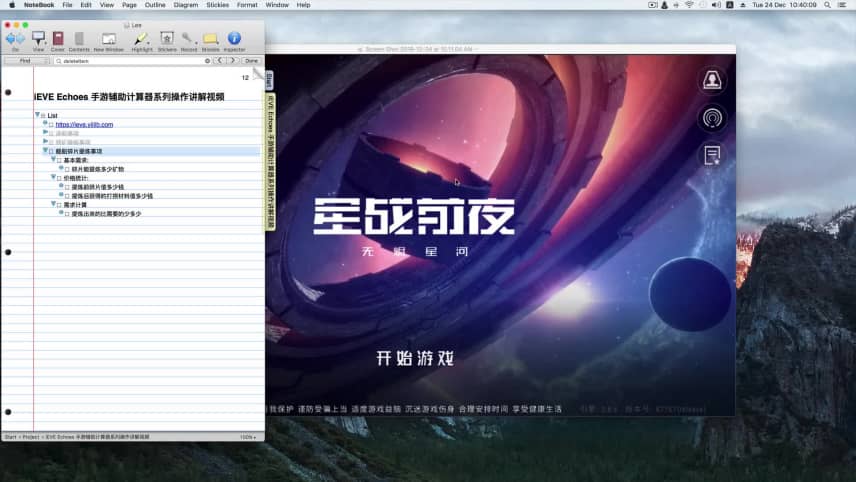Toggle checkbox on the 需求计算 row
856x482 pixels.
[x=60, y=205]
